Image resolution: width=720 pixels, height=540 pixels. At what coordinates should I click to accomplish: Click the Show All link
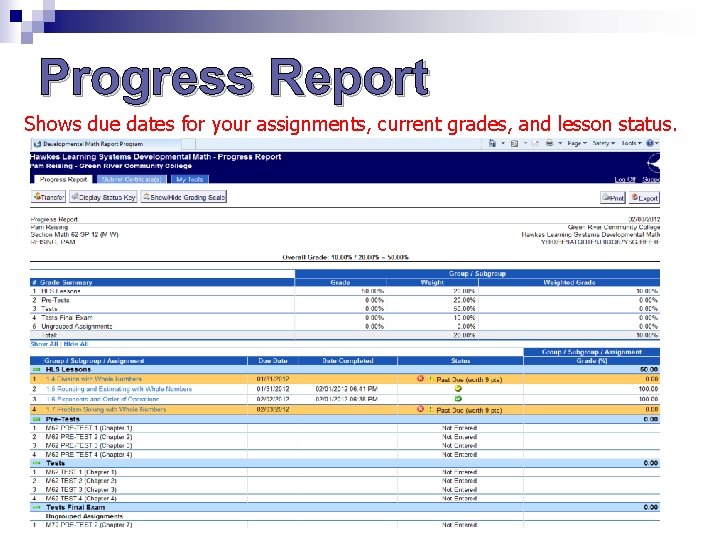pyautogui.click(x=45, y=344)
